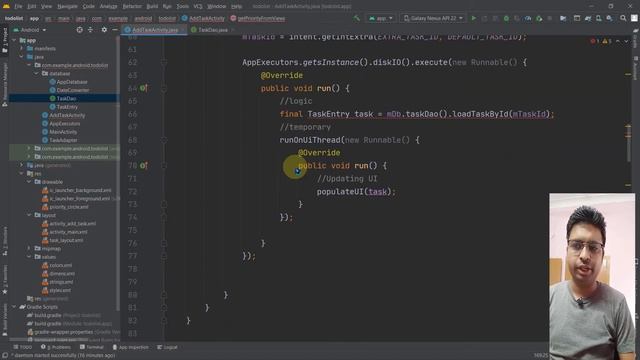Collapse the Gradle Scripts node
Screen dimensions: 640x360
(x=15, y=307)
